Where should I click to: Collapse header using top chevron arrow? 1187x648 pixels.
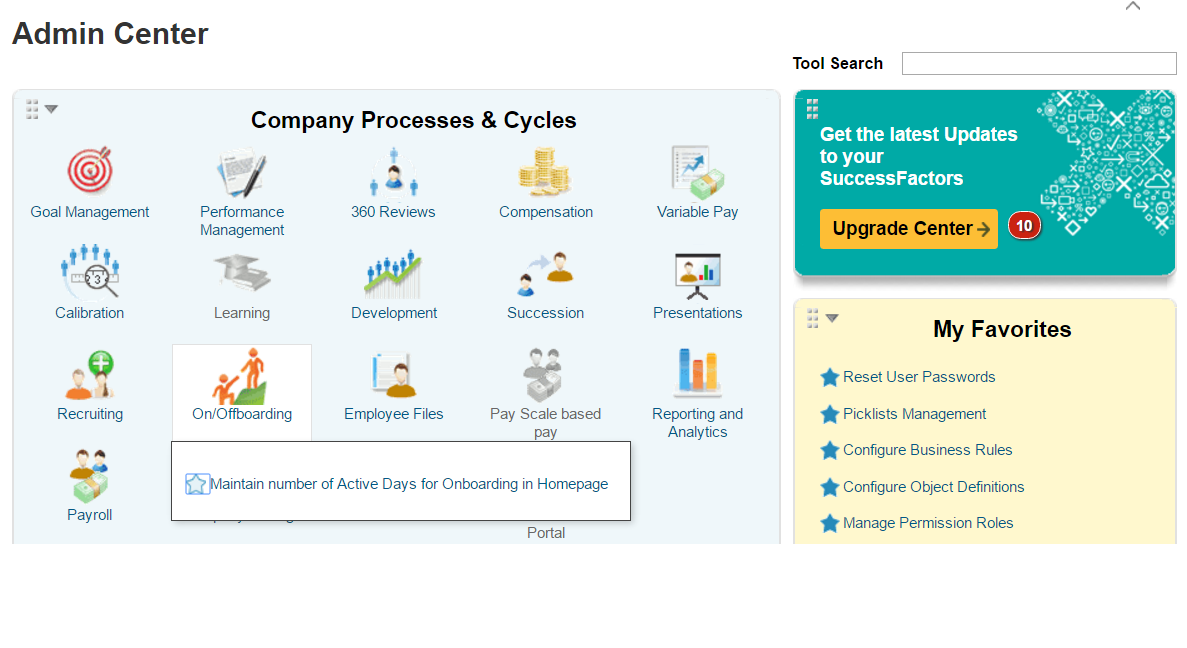point(1132,6)
